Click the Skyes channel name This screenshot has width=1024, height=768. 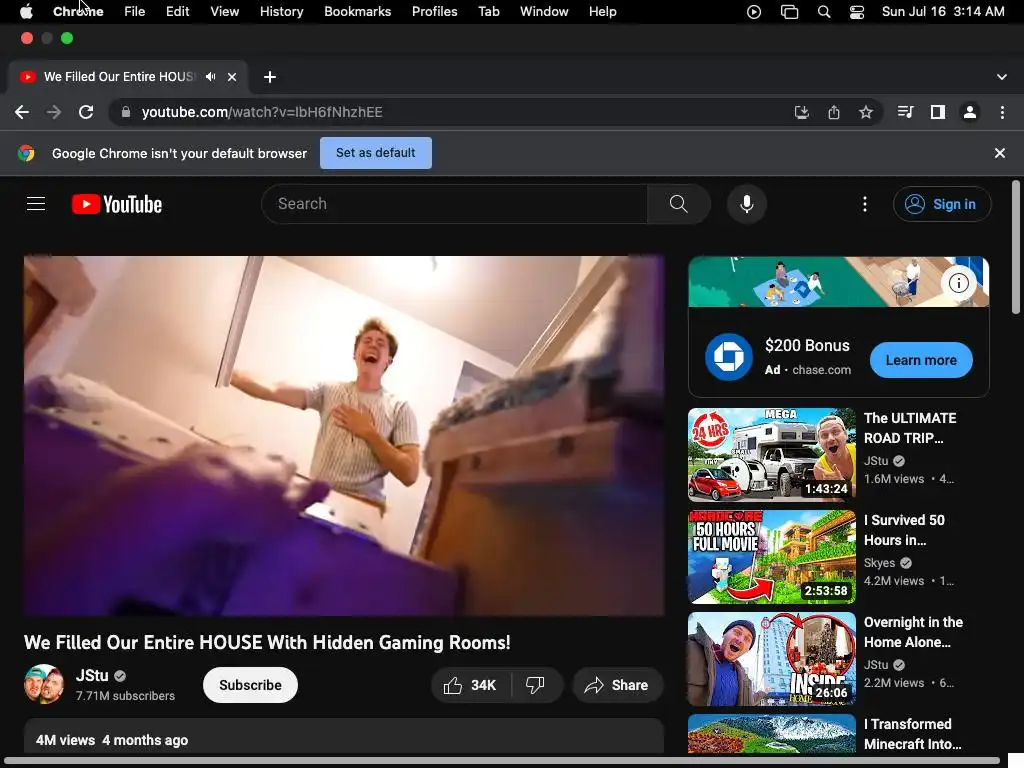[879, 563]
